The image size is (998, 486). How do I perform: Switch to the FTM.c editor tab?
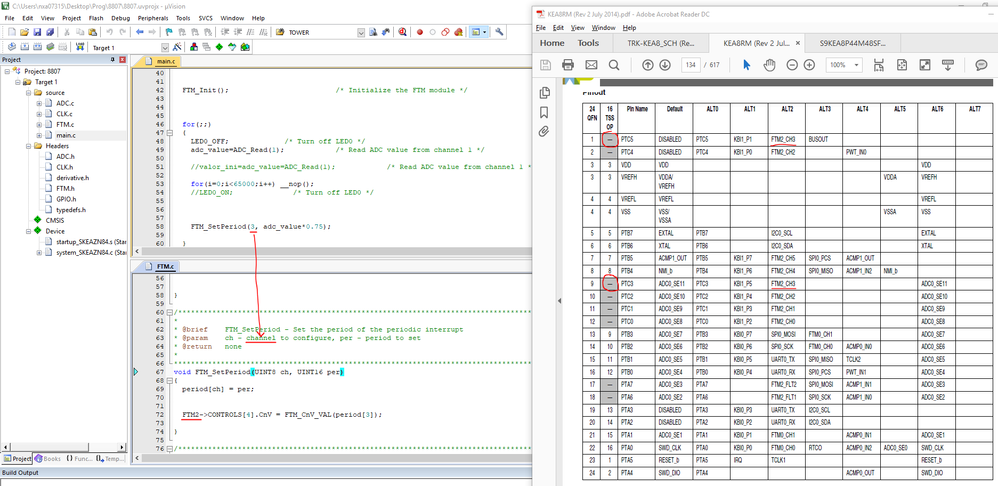tap(166, 267)
